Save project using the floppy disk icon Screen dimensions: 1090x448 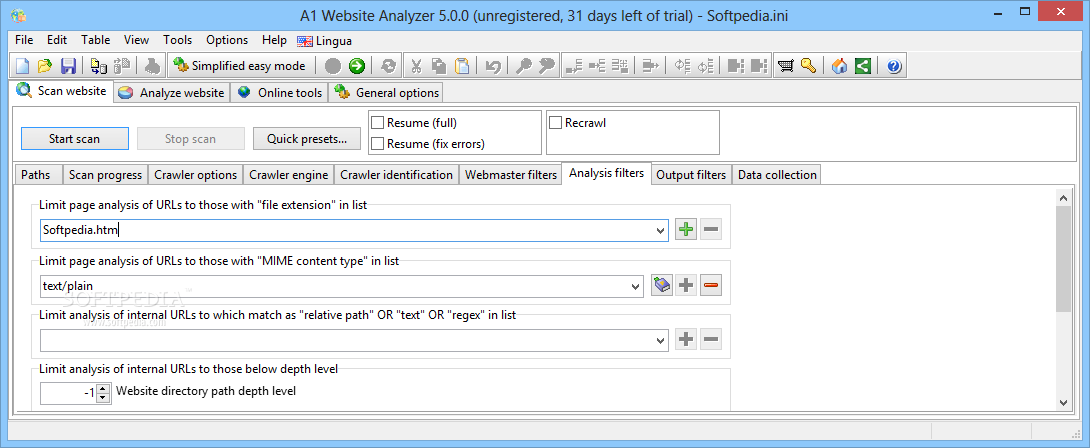[68, 66]
